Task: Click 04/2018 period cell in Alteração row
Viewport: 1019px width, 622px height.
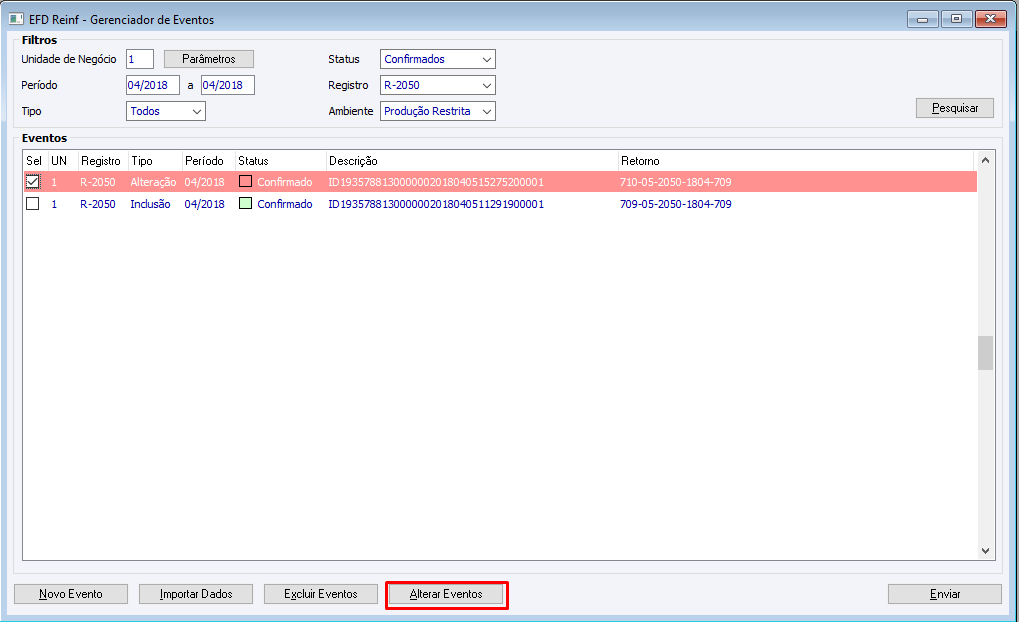Action: 205,182
